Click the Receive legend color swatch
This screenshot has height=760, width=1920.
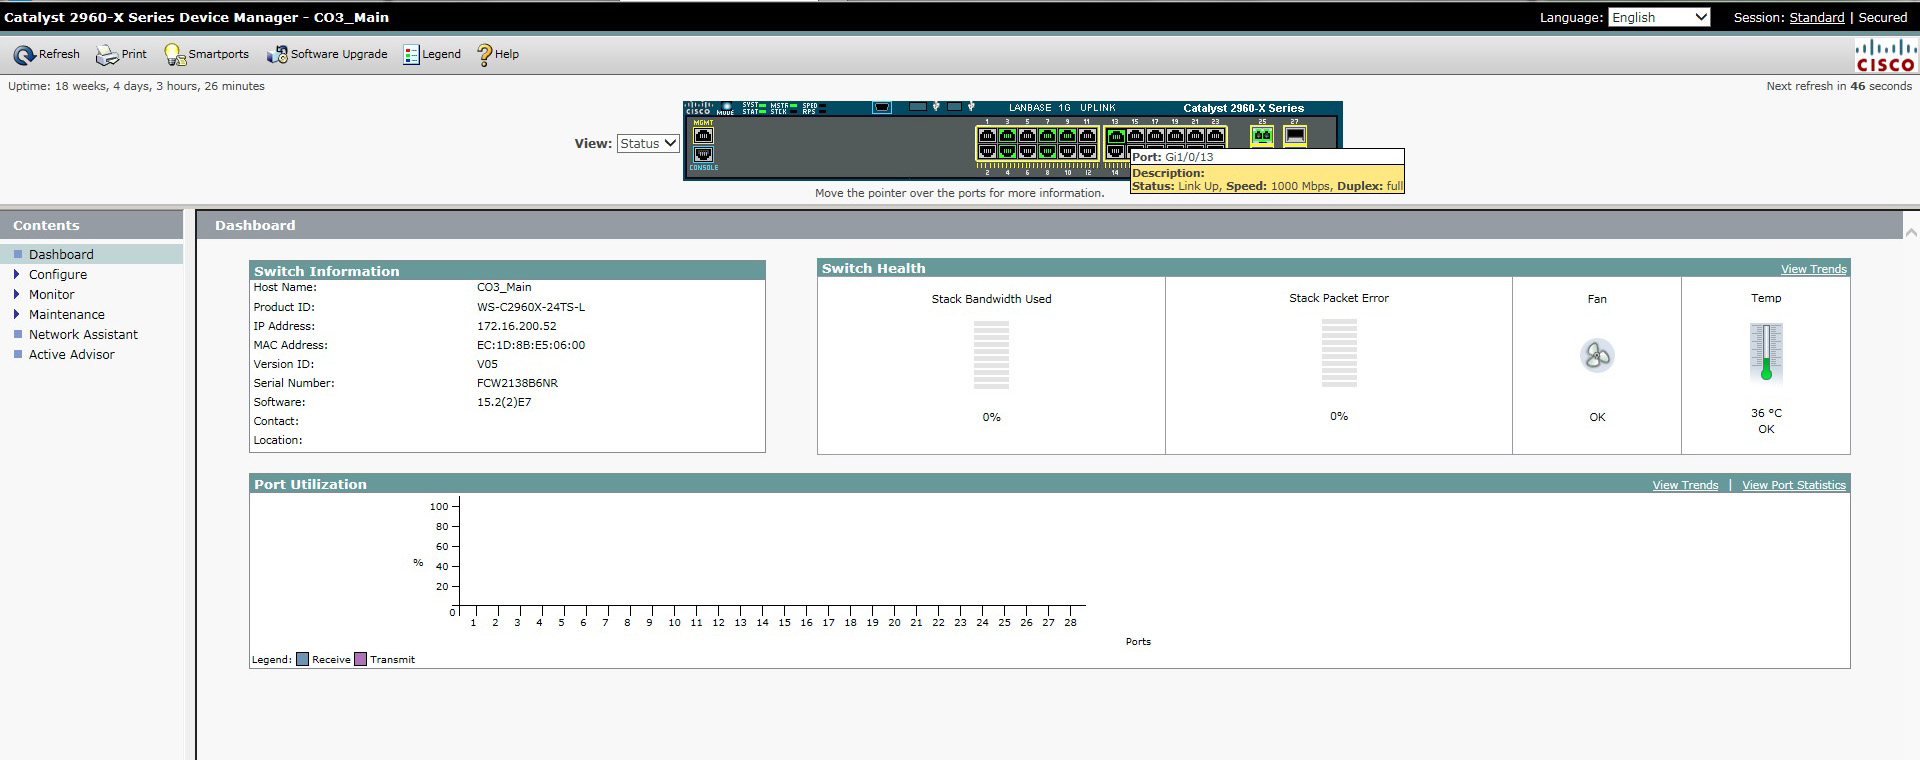(302, 659)
